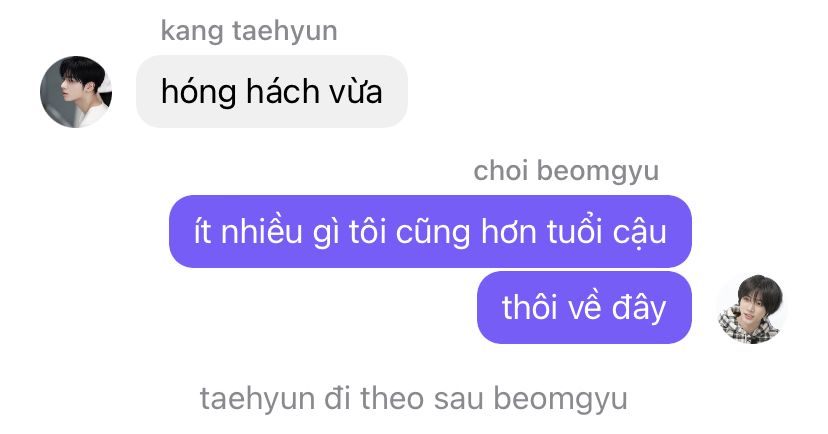Image resolution: width=828 pixels, height=434 pixels.
Task: Click the 'kang taehyun' sender name
Action: (x=249, y=31)
